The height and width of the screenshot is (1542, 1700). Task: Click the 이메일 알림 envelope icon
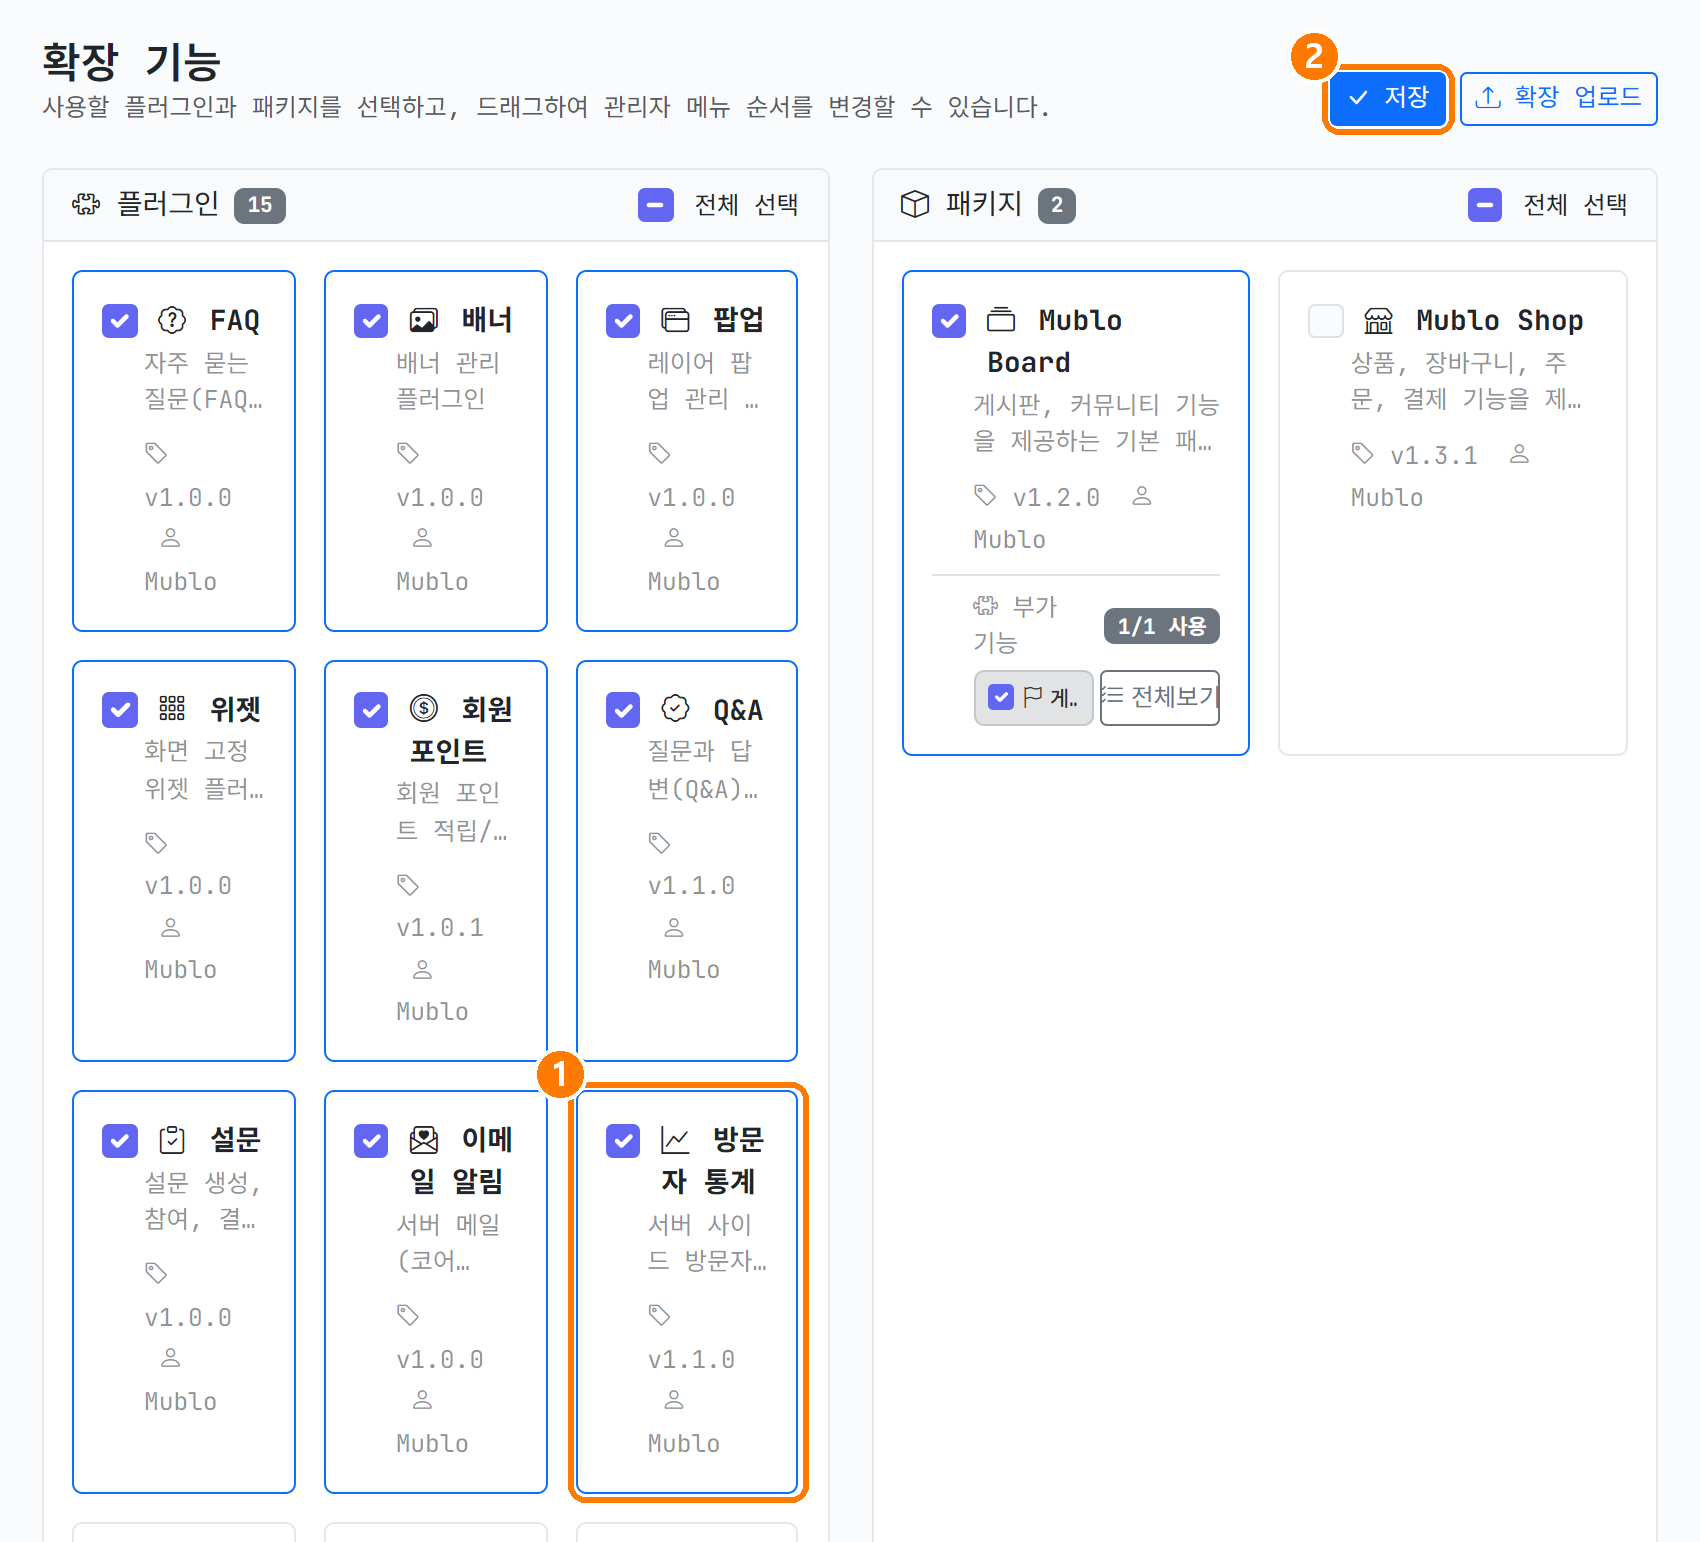click(424, 1140)
